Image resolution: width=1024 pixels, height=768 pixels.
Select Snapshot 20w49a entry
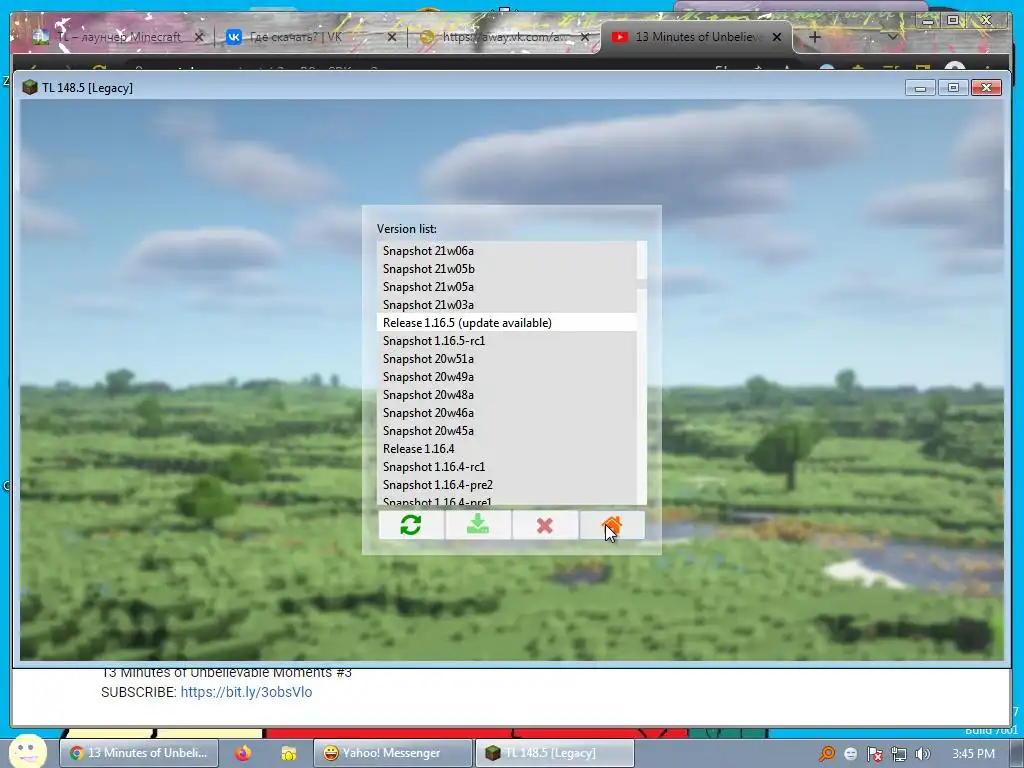pyautogui.click(x=506, y=377)
